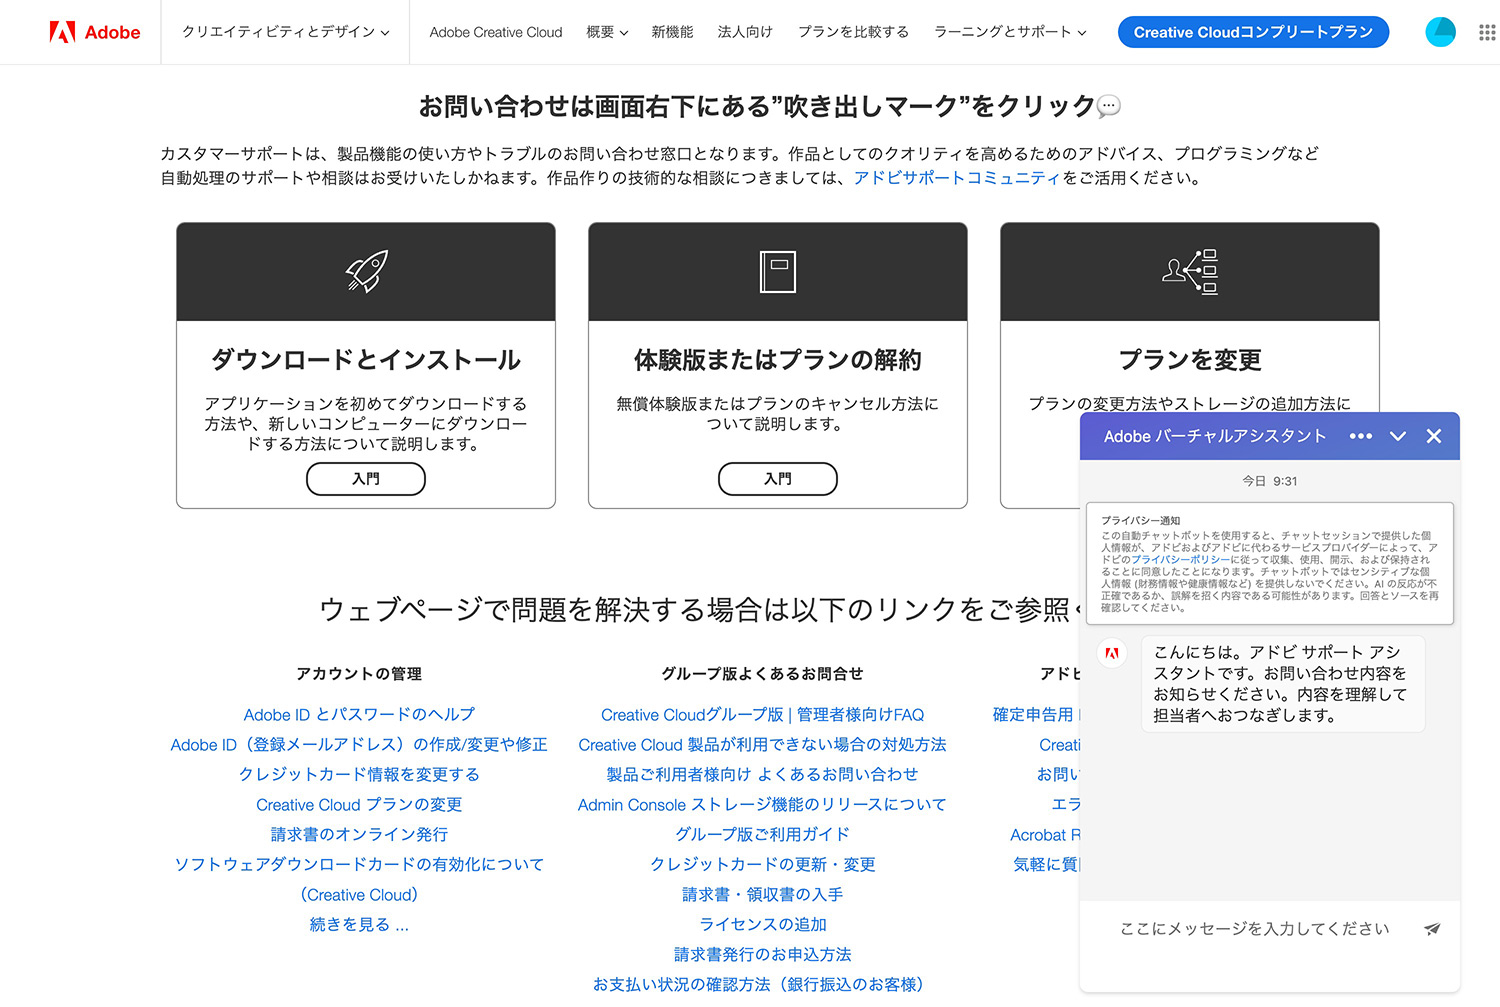This screenshot has height=1007, width=1500.
Task: Click the ダウンロードとインストール card heading
Action: tap(366, 360)
